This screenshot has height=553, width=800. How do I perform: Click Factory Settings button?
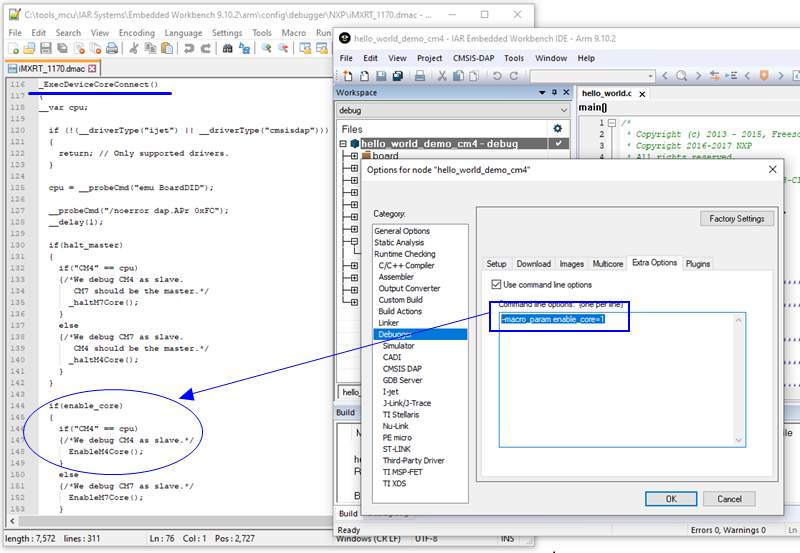tap(737, 219)
